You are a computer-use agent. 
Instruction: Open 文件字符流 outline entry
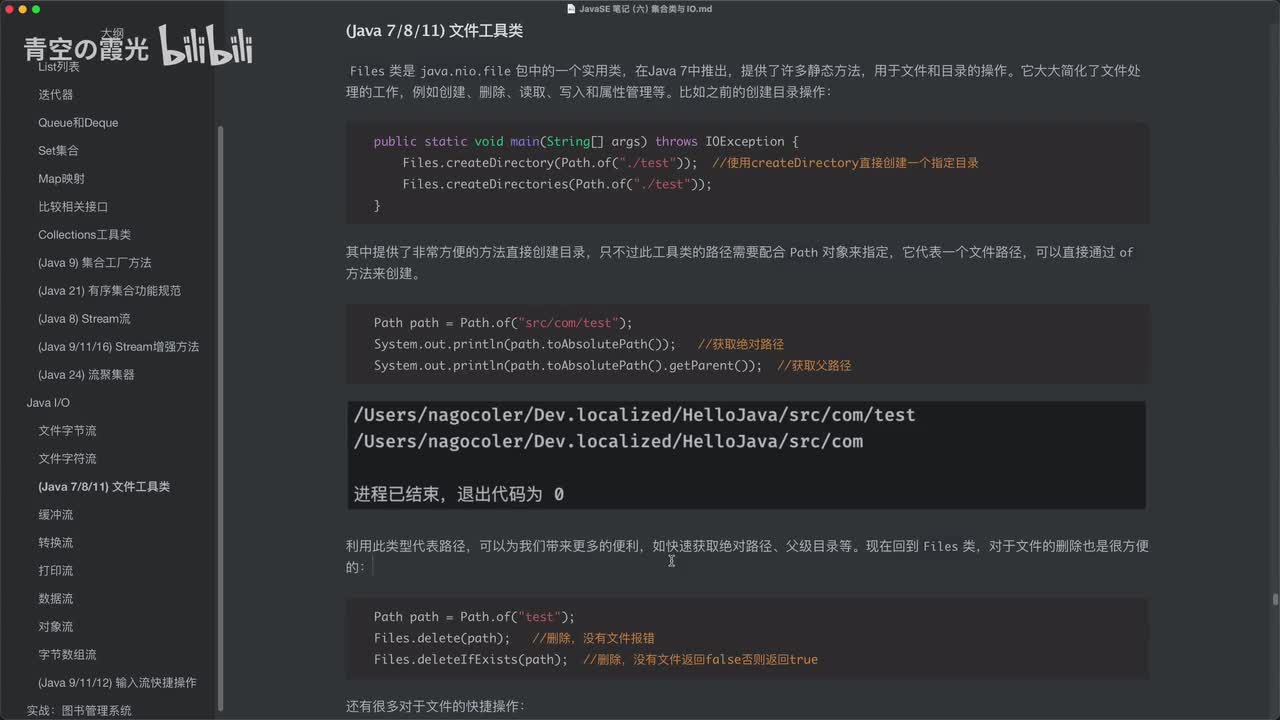click(x=67, y=458)
